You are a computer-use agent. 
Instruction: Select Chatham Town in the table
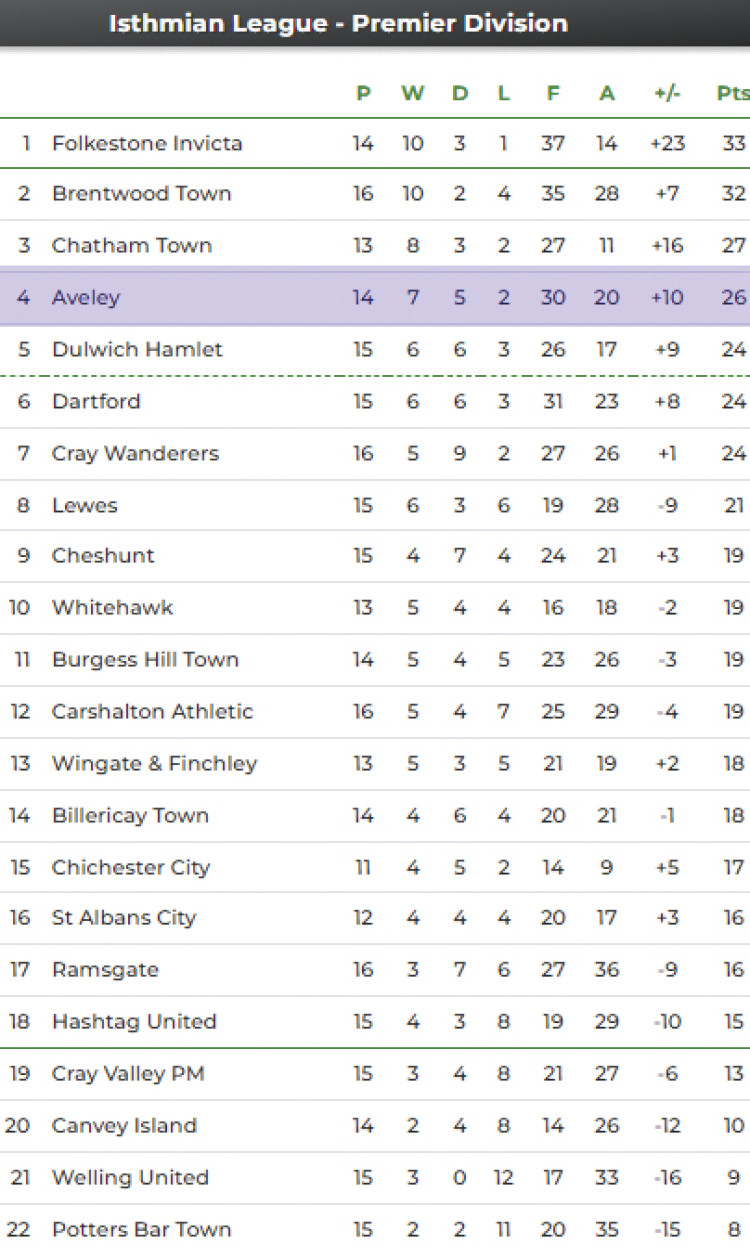pyautogui.click(x=131, y=245)
